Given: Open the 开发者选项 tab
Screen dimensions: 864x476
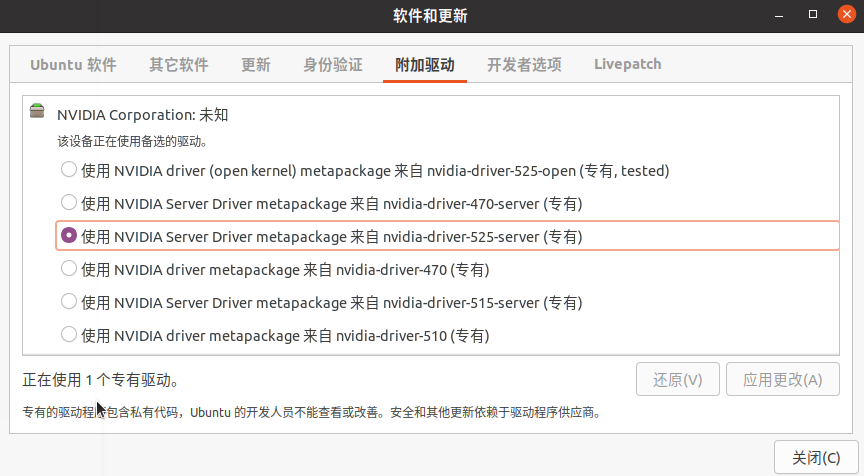Looking at the screenshot, I should [524, 64].
